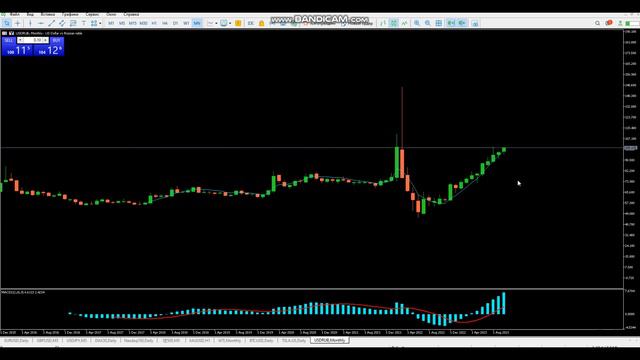Select the cursor tool in toolbar
This screenshot has height=360, width=640.
7,23
